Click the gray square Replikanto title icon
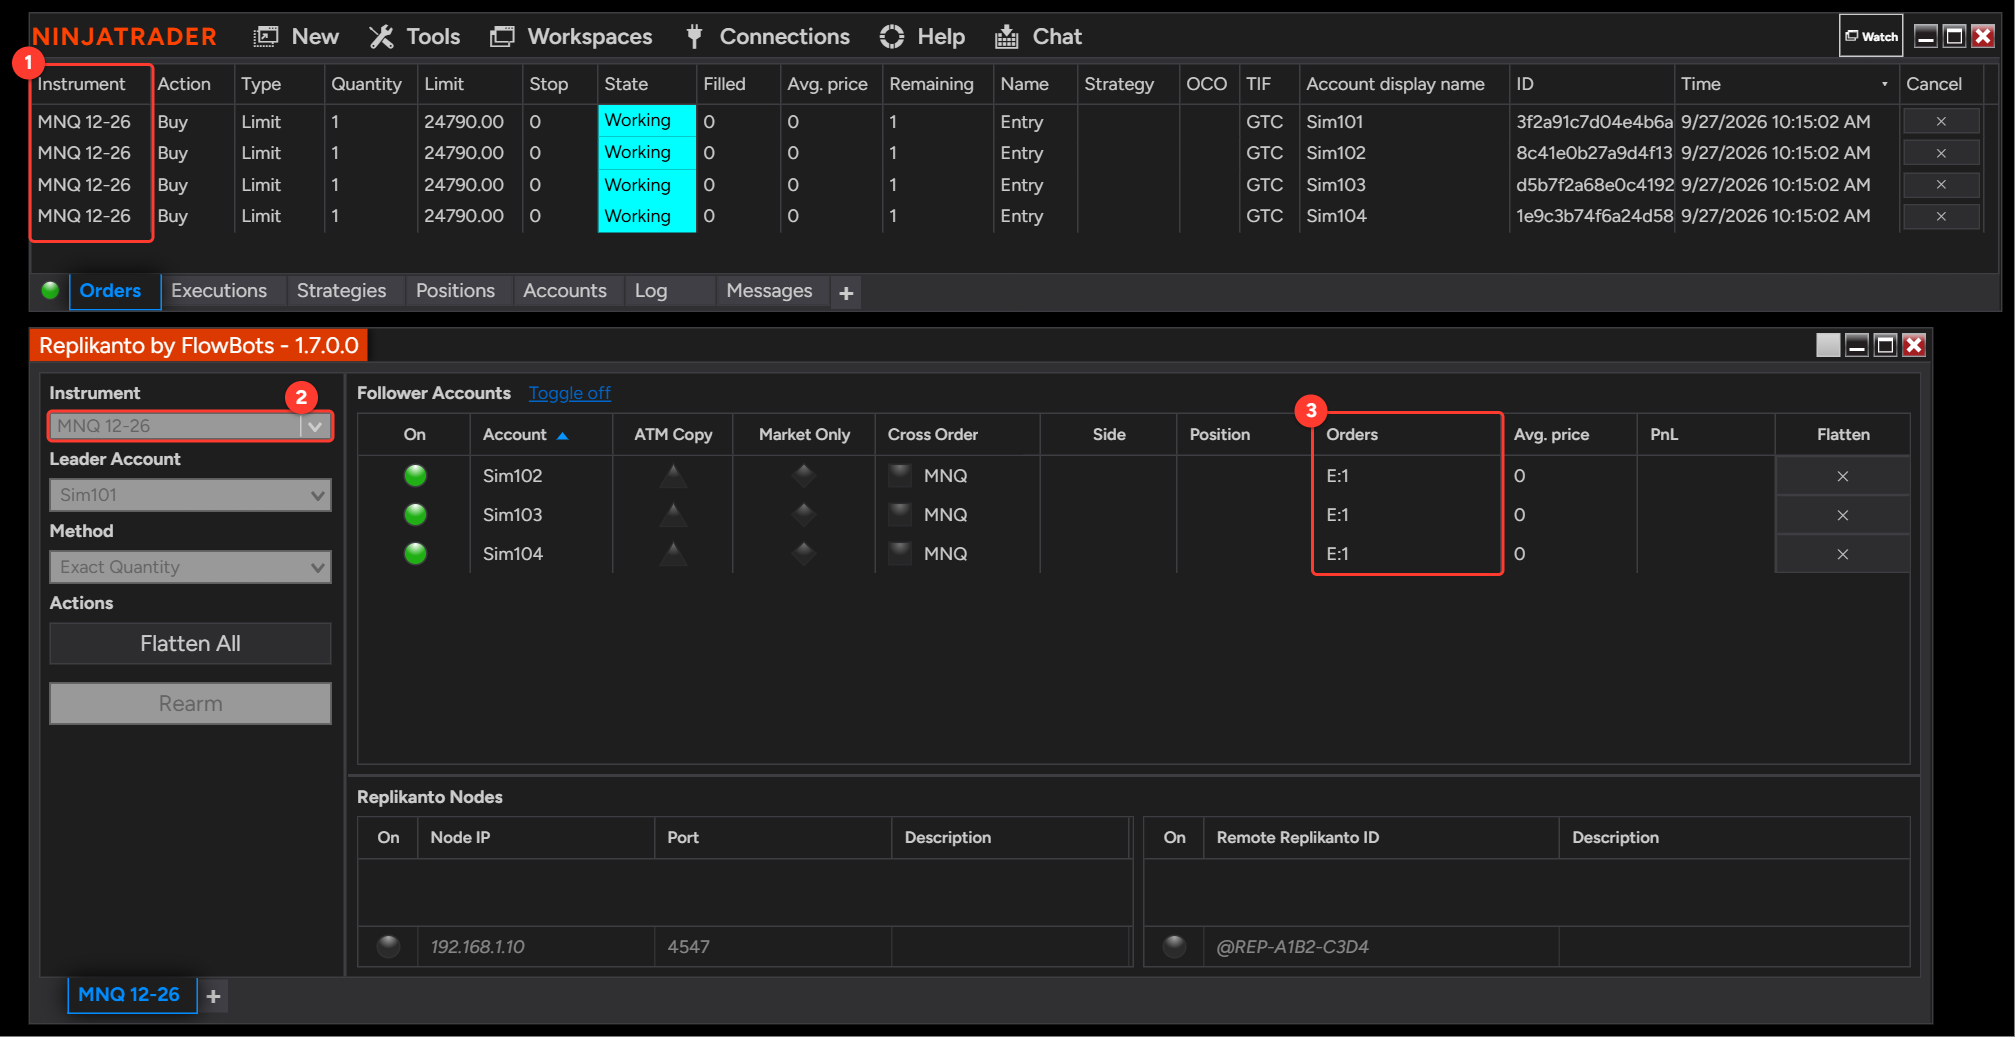The width and height of the screenshot is (2015, 1037). pos(1828,345)
